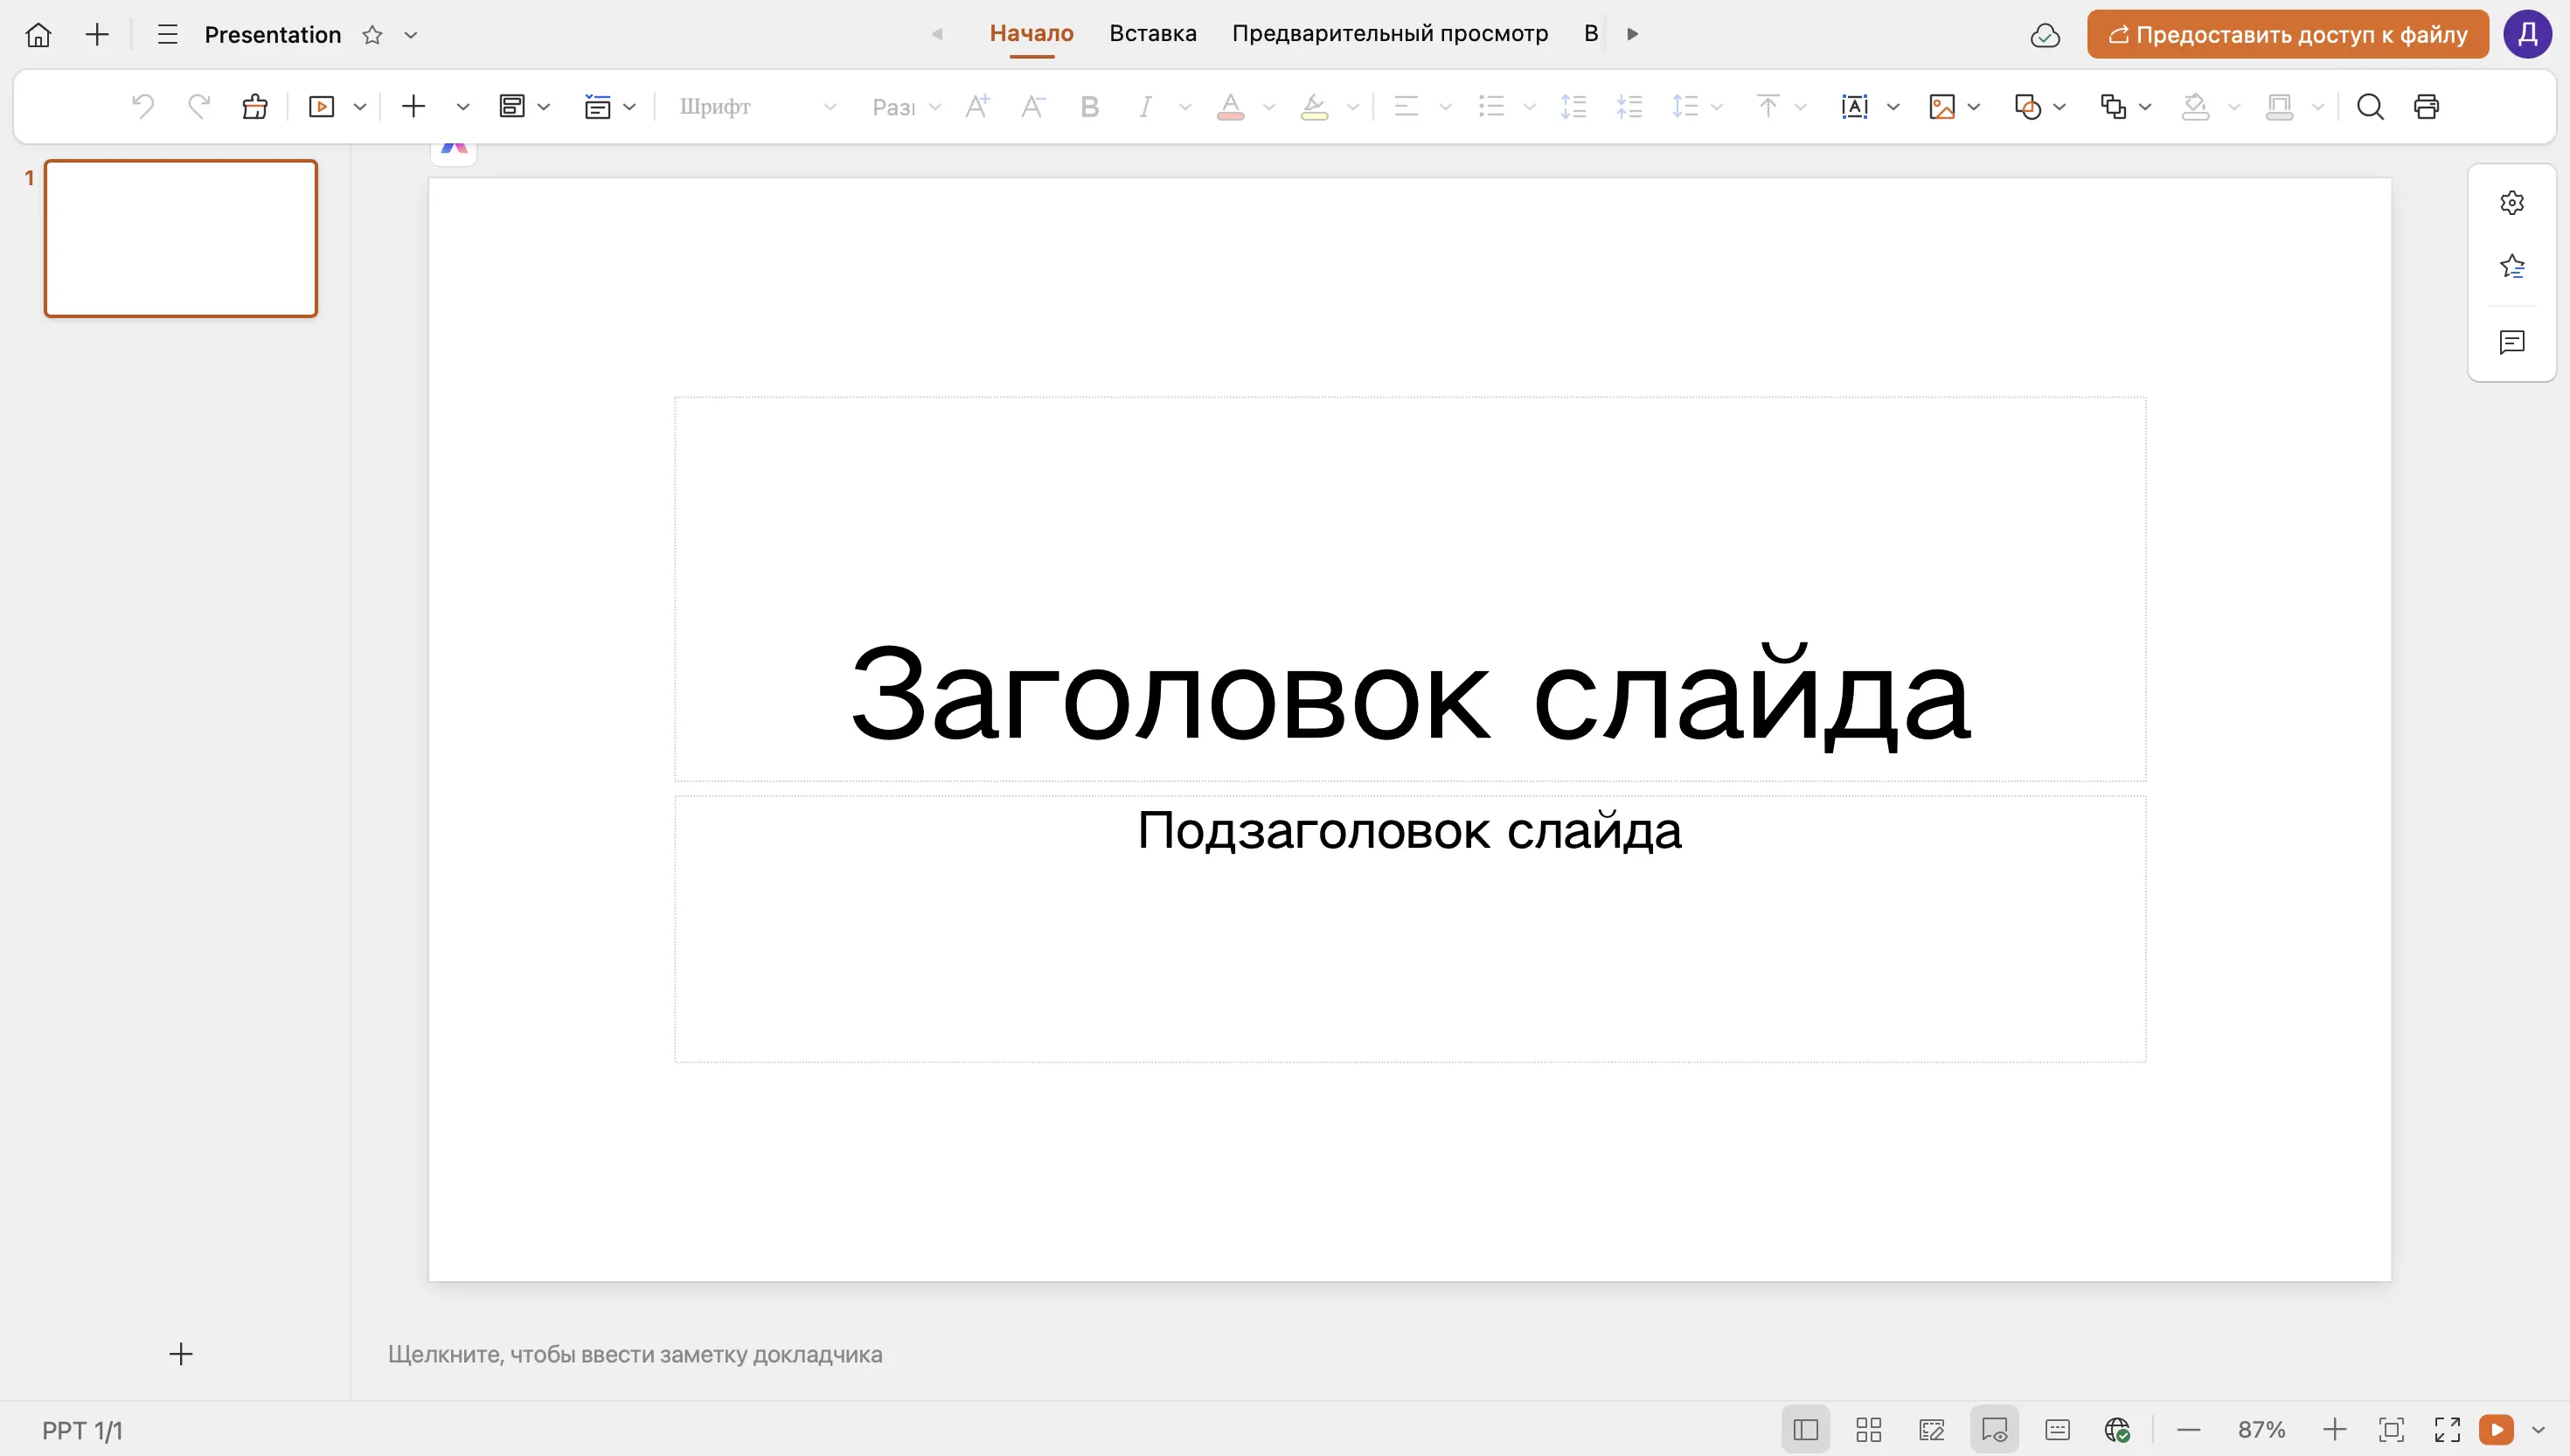Redo the last action
Image resolution: width=2570 pixels, height=1456 pixels.
coord(199,106)
